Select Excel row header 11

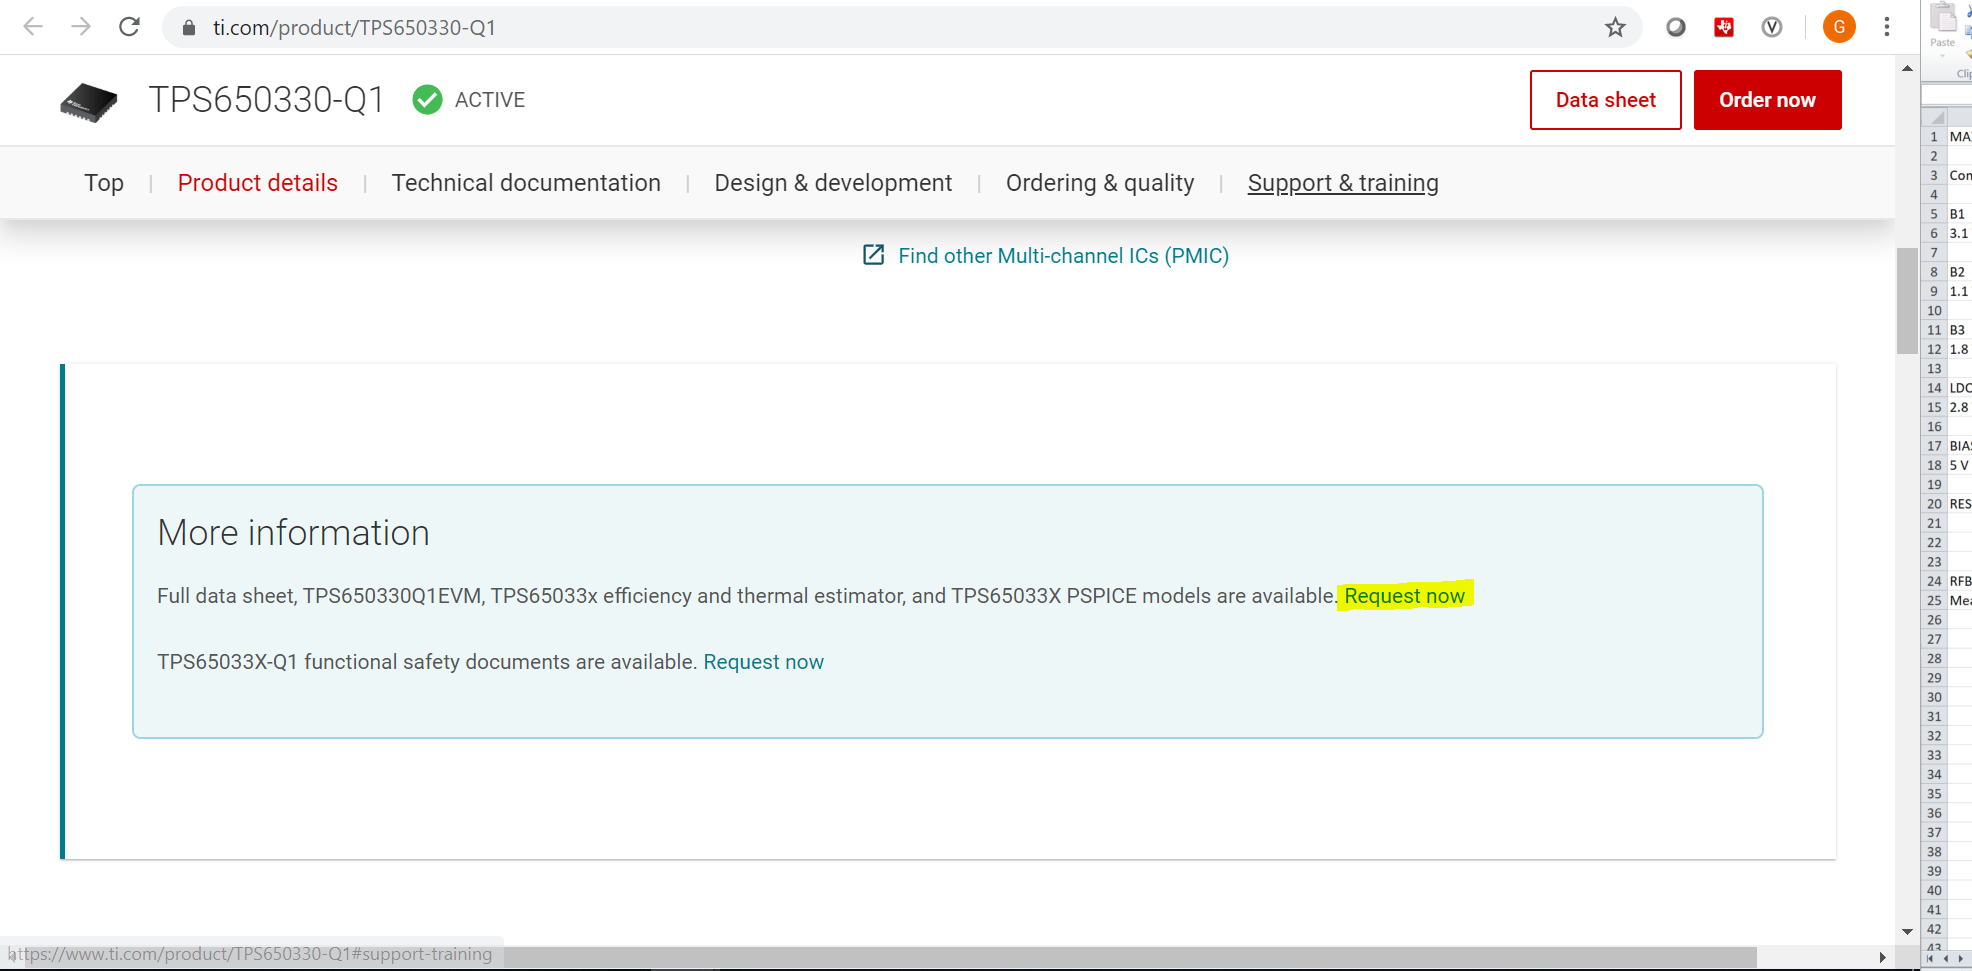pos(1934,330)
